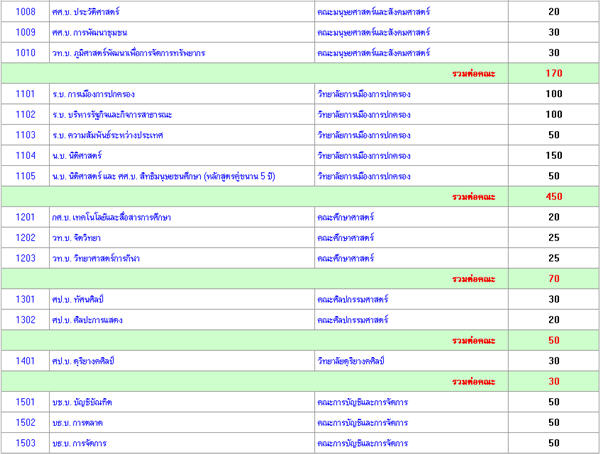Open ร.บ. การเมืองการปกครอง program link
The width and height of the screenshot is (600, 454).
point(96,94)
